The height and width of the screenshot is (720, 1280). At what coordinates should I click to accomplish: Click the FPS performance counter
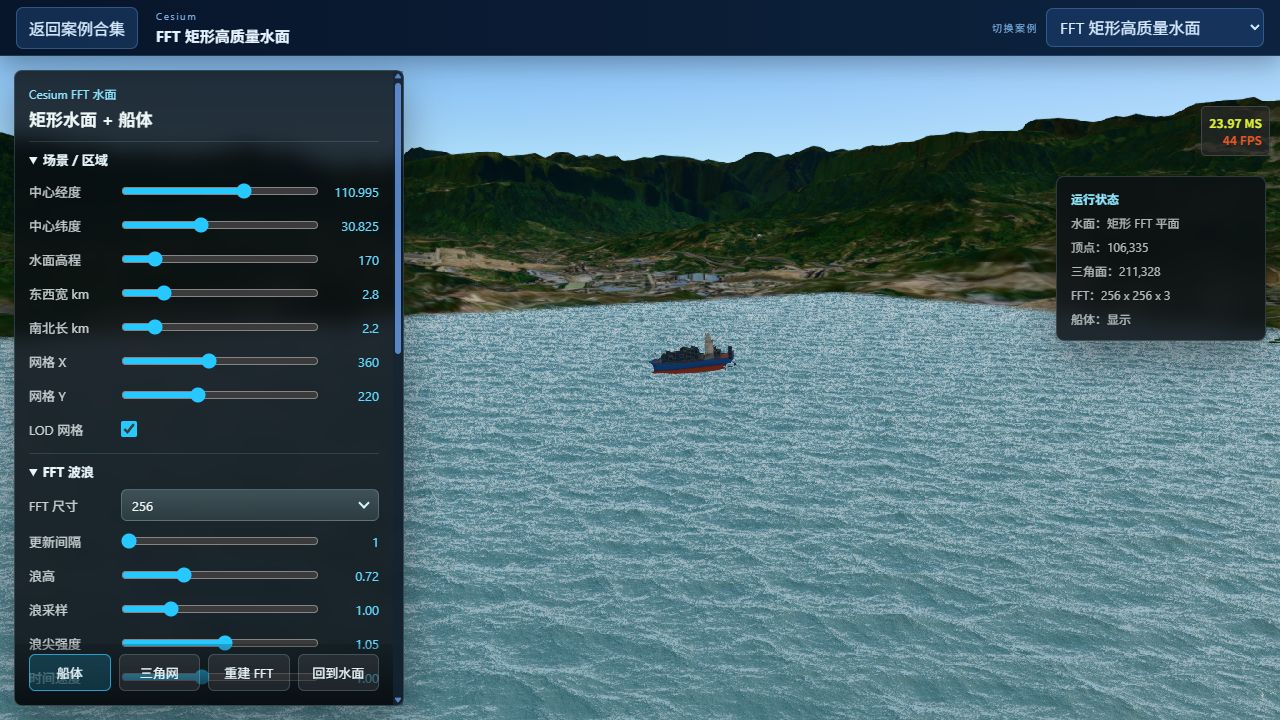tap(1236, 131)
